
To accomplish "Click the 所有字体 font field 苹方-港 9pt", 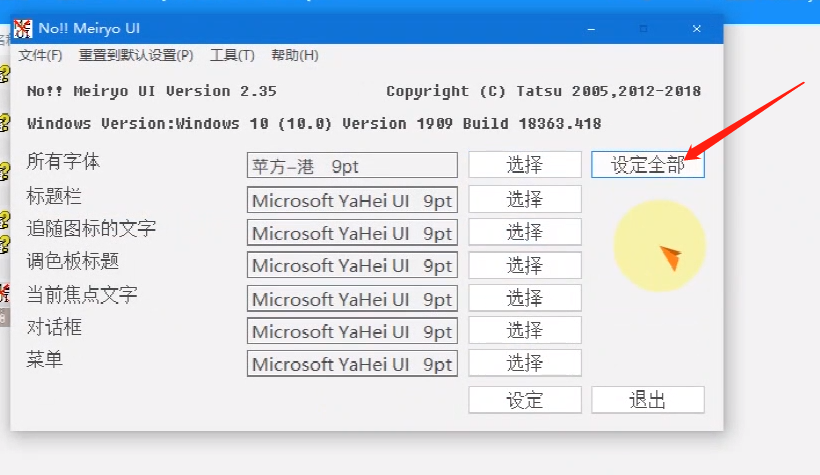I will pyautogui.click(x=352, y=165).
